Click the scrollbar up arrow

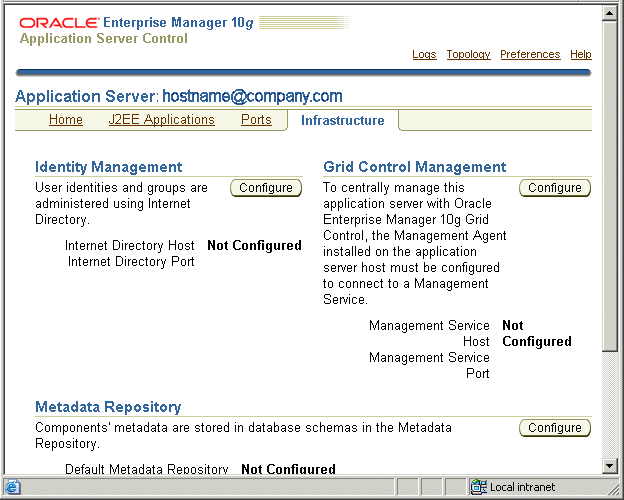coord(609,14)
